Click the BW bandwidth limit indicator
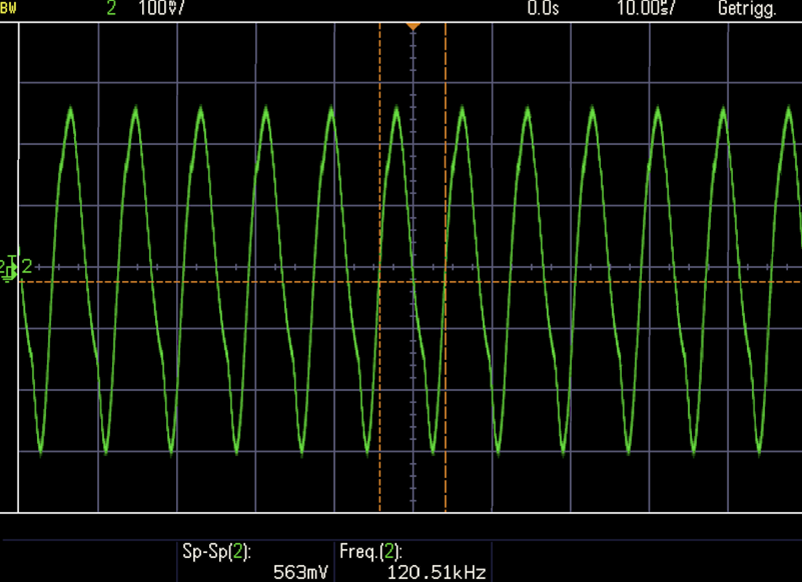802x582 pixels. (10, 8)
